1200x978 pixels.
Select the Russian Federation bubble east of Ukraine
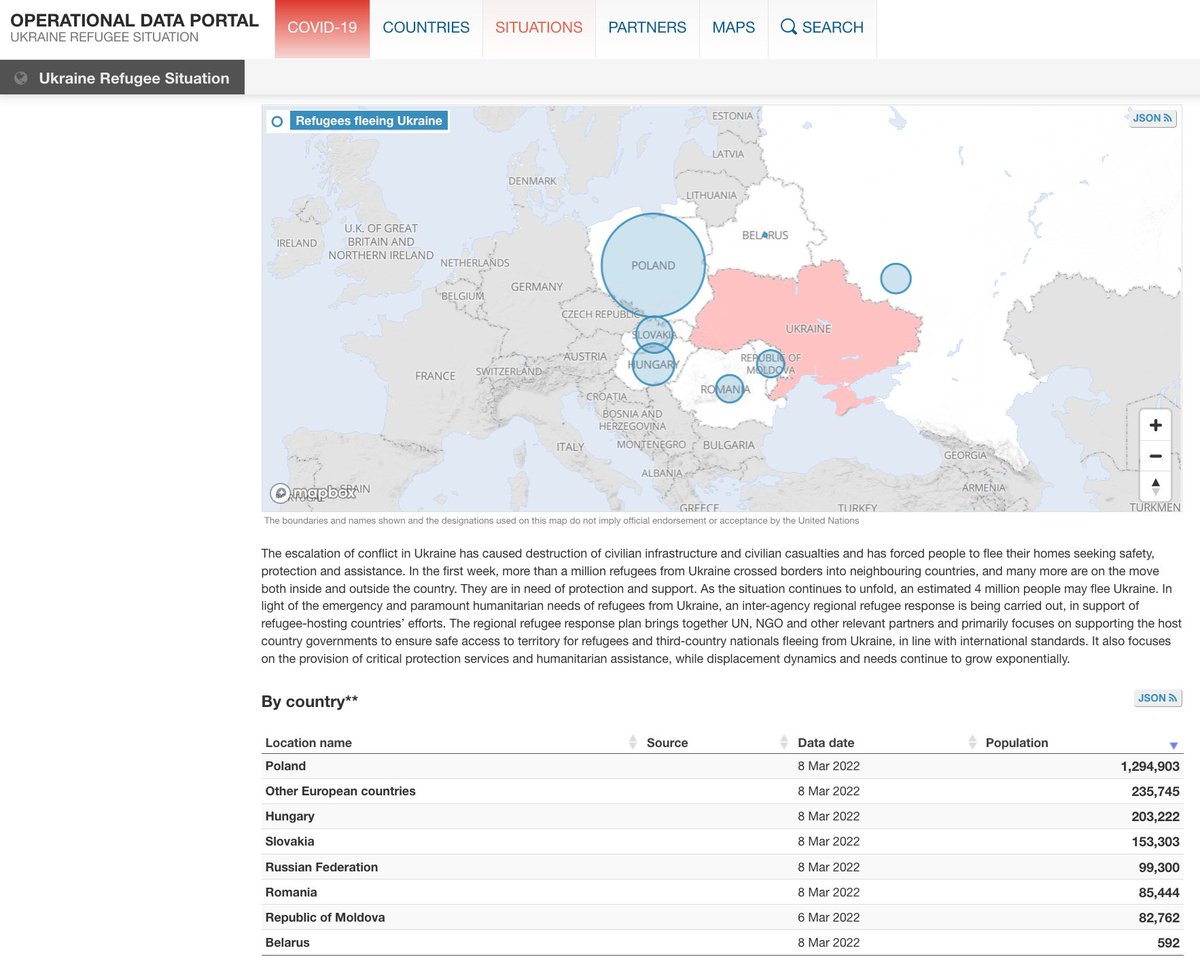tap(896, 278)
